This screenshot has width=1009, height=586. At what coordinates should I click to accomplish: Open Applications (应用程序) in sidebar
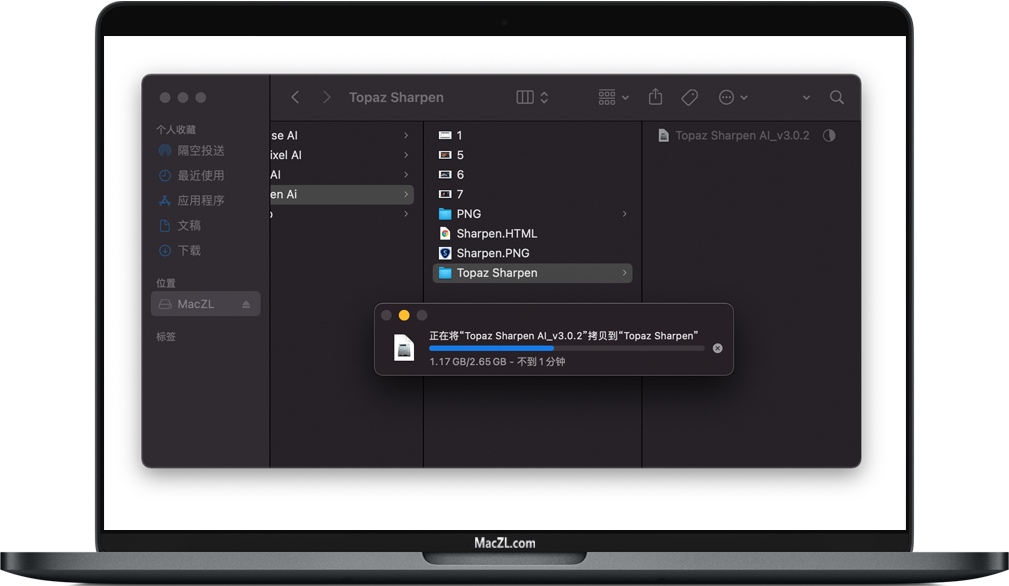tap(200, 201)
